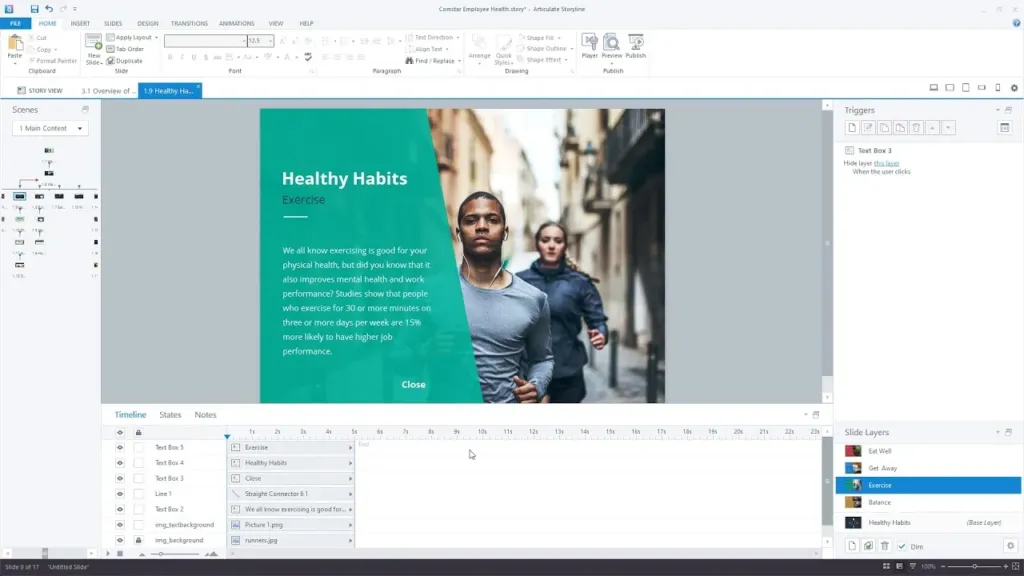Delete the selected slide layer
This screenshot has width=1024, height=576.
(885, 545)
